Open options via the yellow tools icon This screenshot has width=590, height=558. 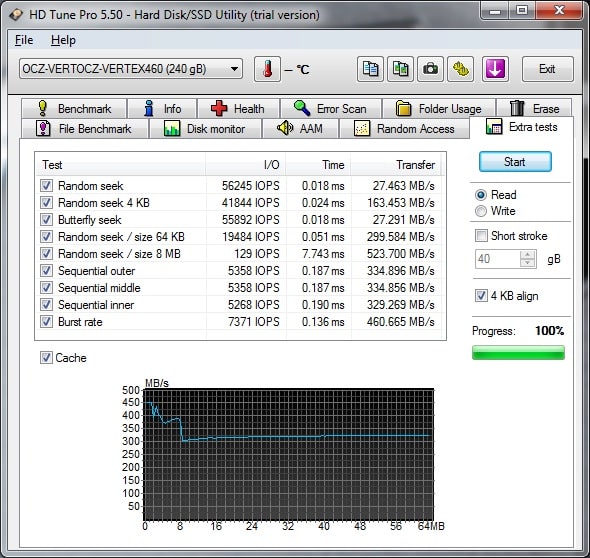pyautogui.click(x=461, y=69)
